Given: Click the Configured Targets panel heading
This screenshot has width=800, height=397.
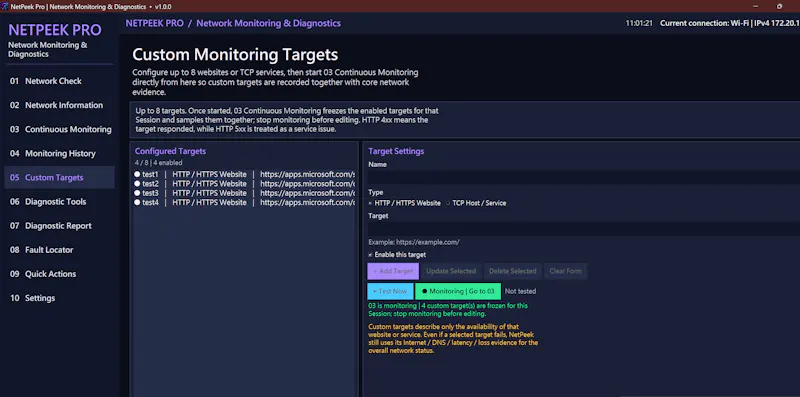Looking at the screenshot, I should click(x=170, y=151).
